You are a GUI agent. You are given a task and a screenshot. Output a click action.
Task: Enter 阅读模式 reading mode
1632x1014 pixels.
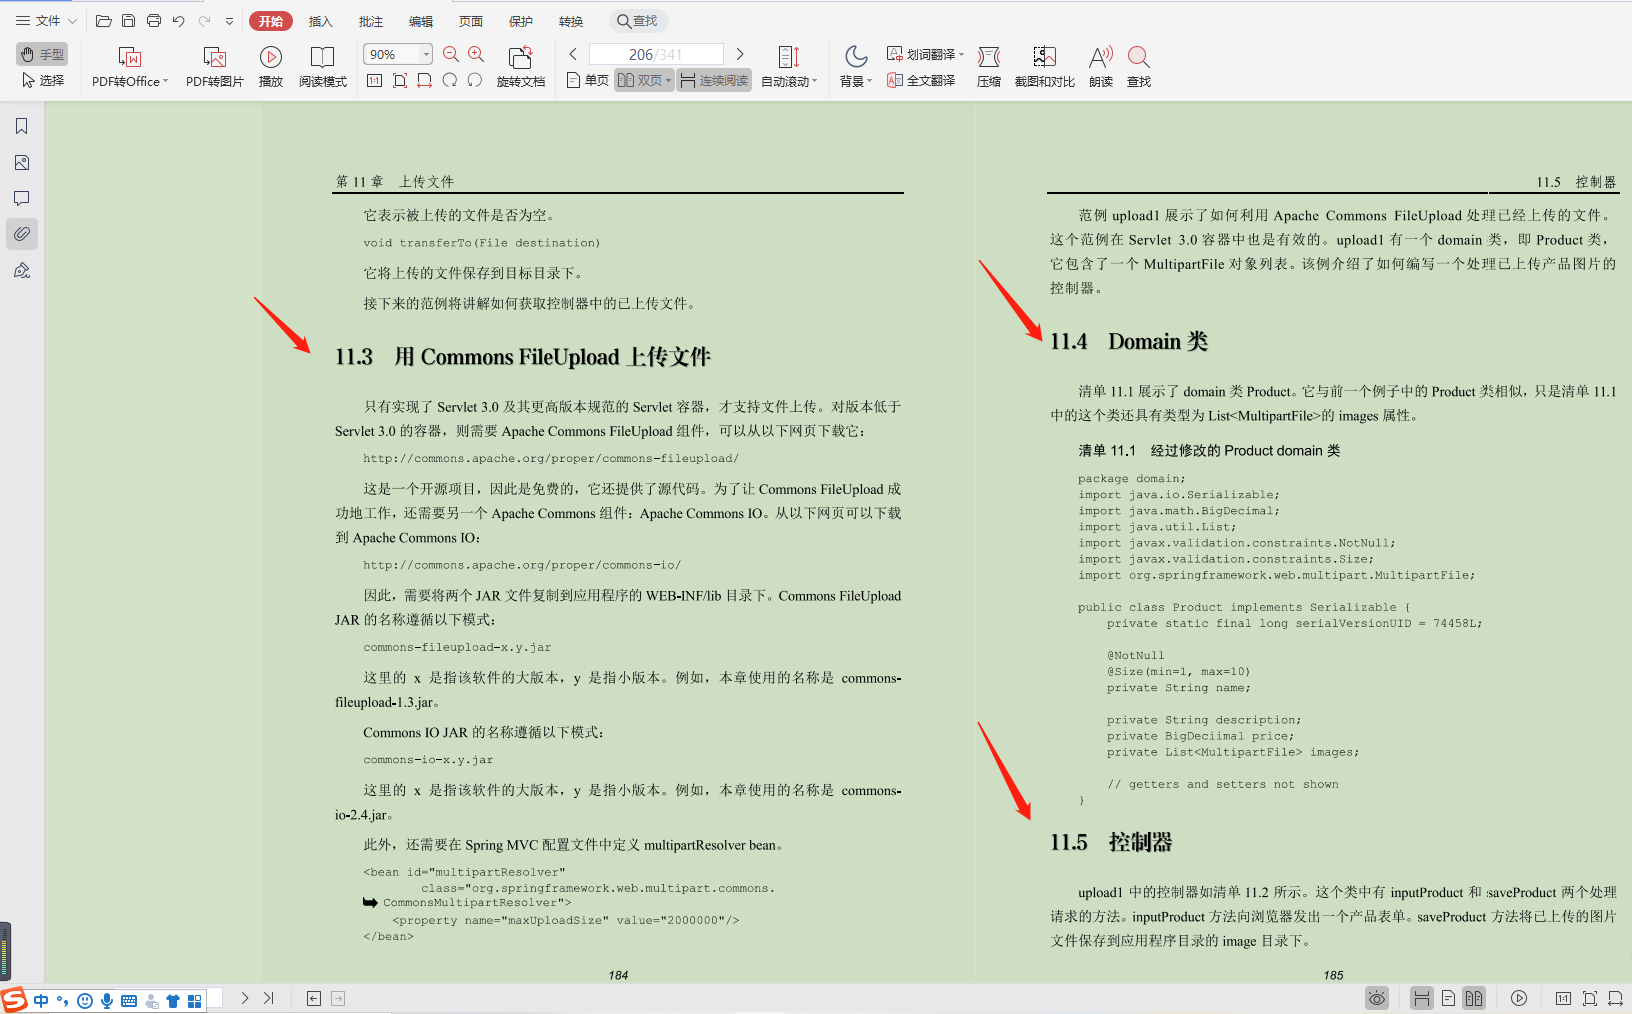click(x=323, y=67)
